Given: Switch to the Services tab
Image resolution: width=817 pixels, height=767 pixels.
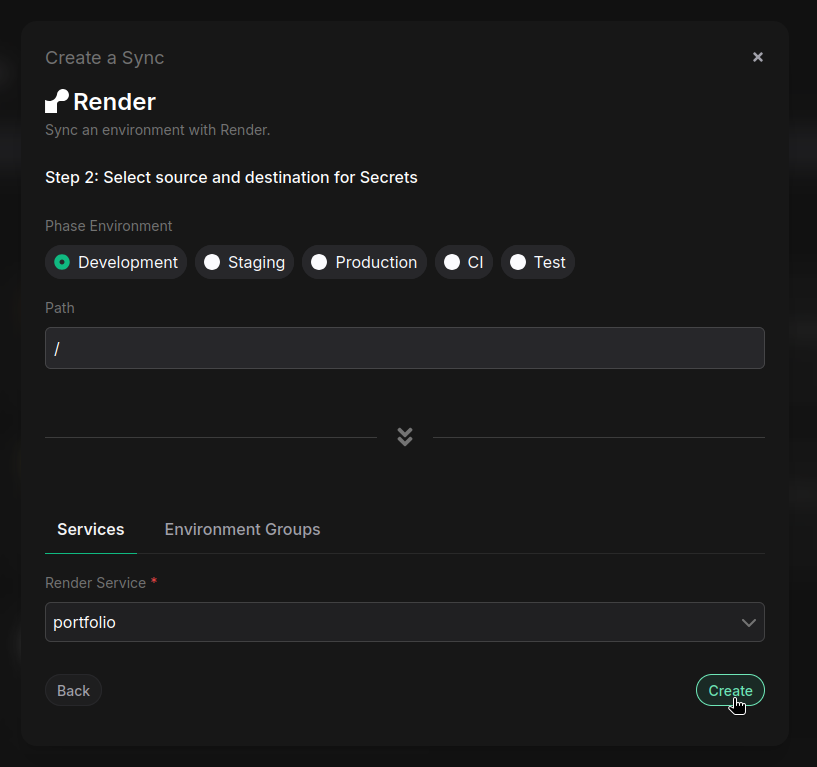Looking at the screenshot, I should coord(91,529).
